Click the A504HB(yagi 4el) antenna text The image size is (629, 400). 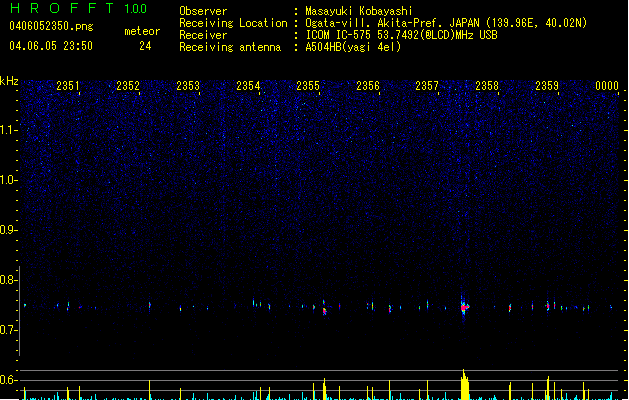353,47
